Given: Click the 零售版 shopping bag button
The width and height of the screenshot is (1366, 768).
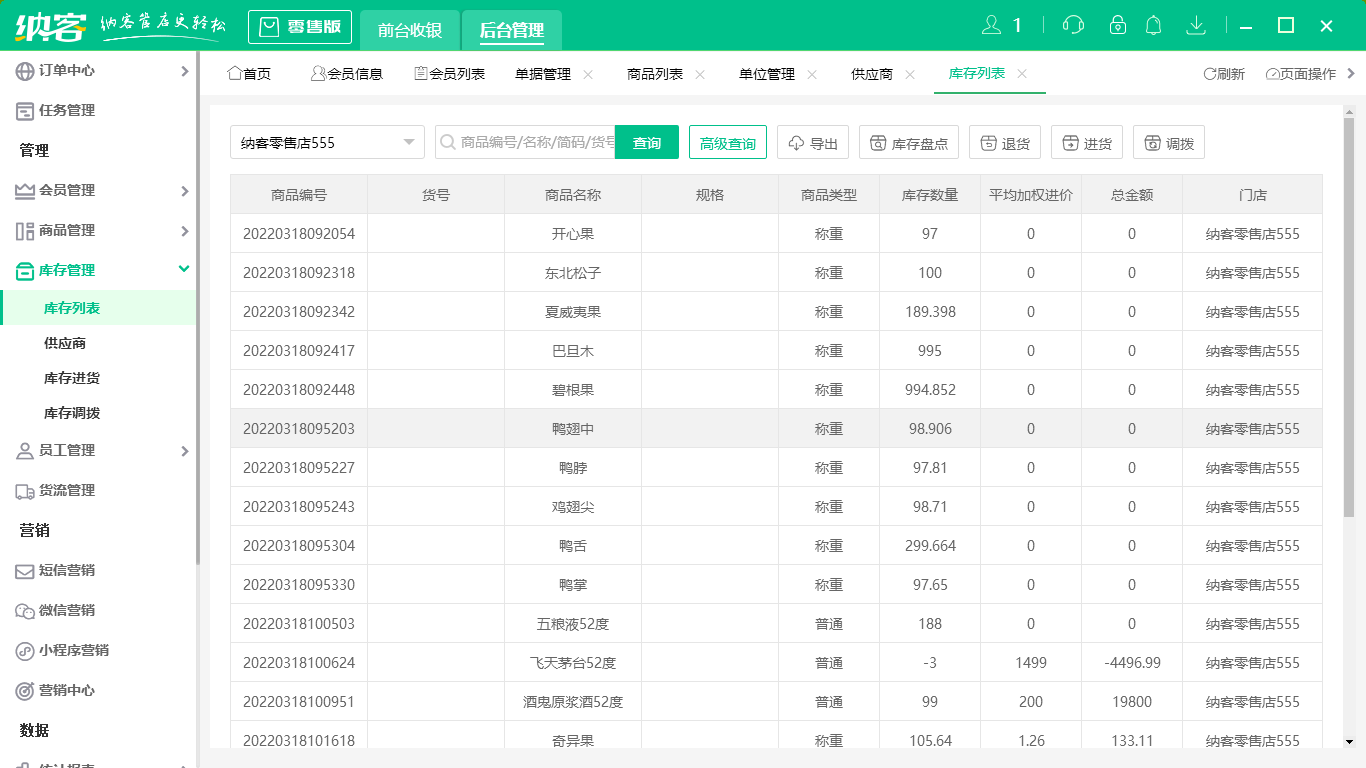Looking at the screenshot, I should click(301, 27).
